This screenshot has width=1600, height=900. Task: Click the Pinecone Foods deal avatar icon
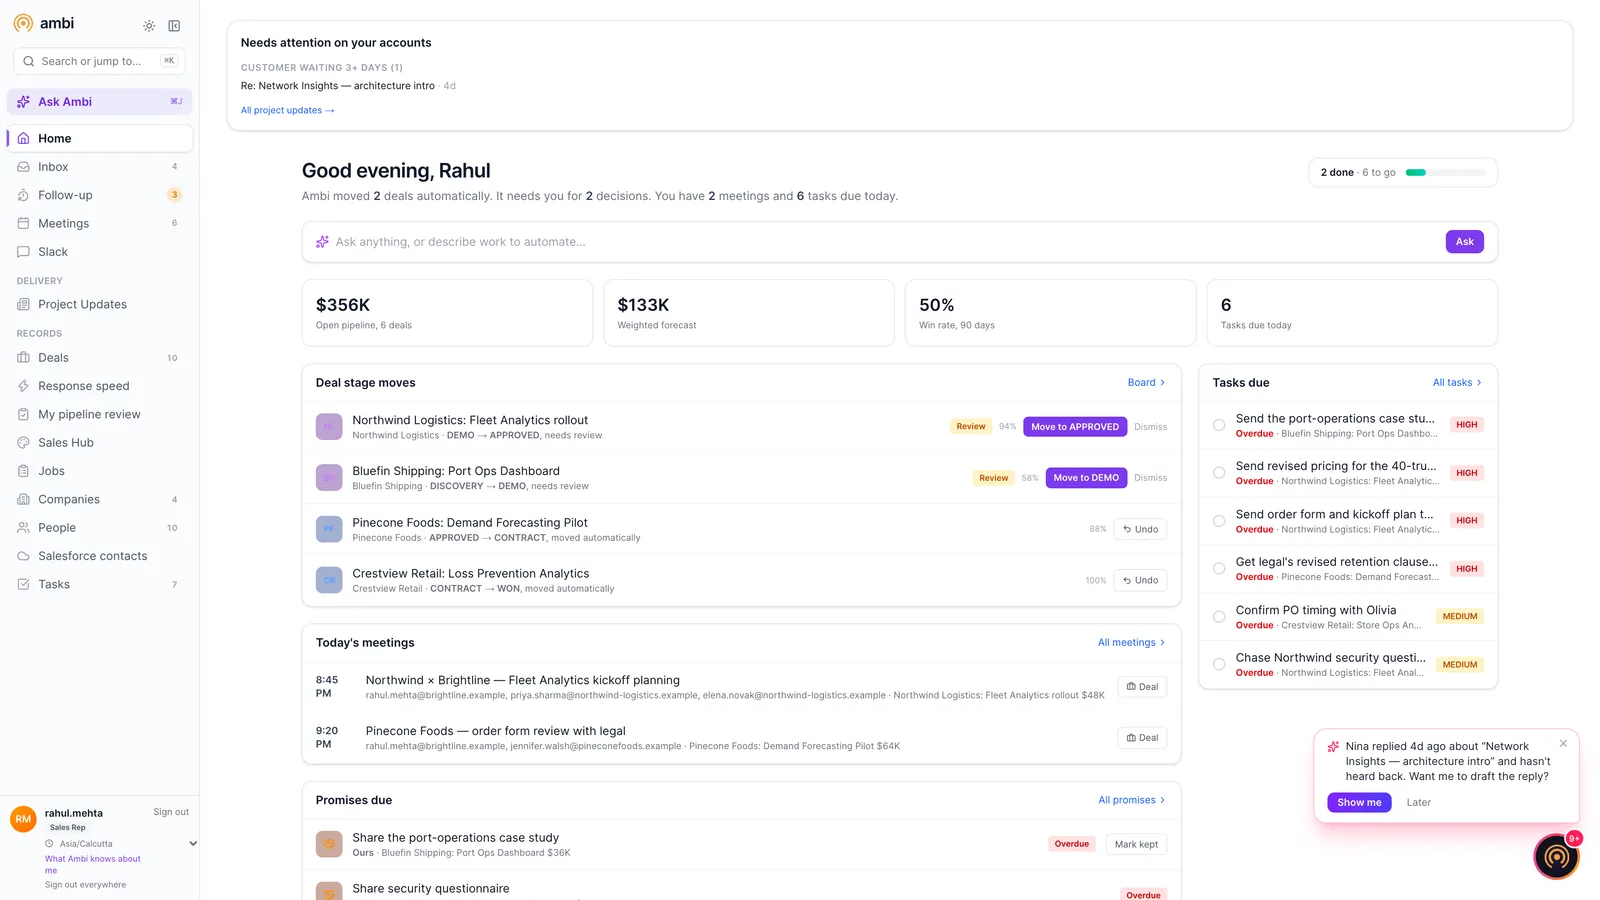pos(329,529)
